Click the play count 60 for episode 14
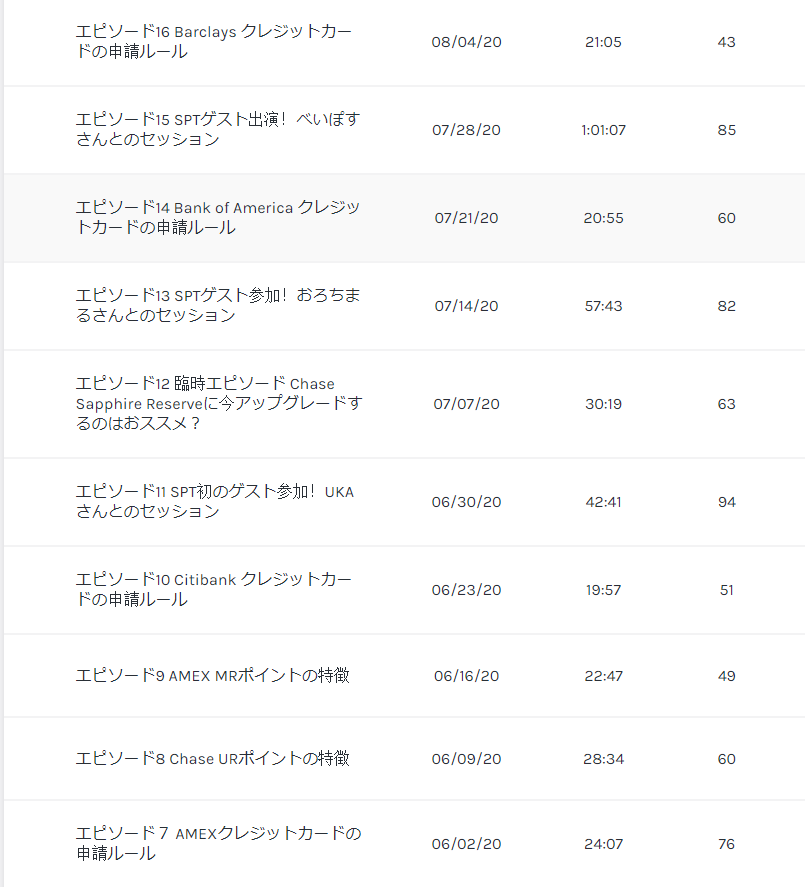Screen dimensions: 805x887 [726, 218]
